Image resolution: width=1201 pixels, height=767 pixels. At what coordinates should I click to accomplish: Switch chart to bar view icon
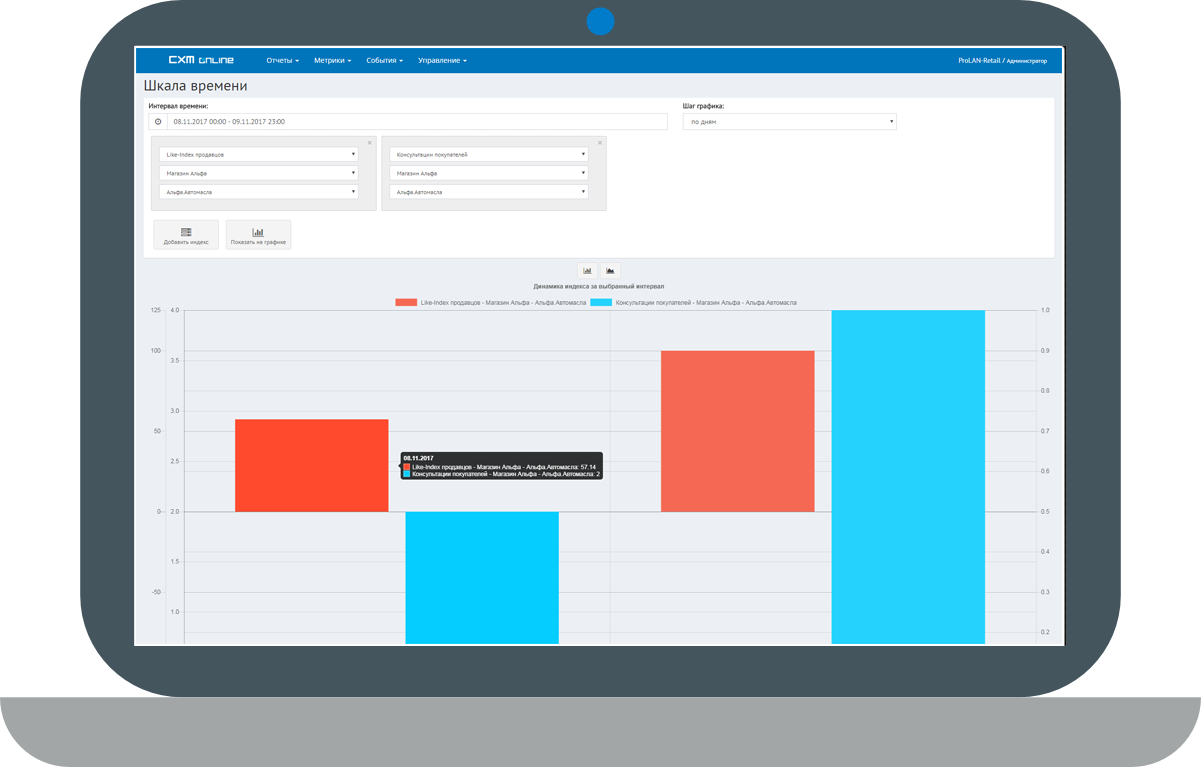click(x=588, y=270)
